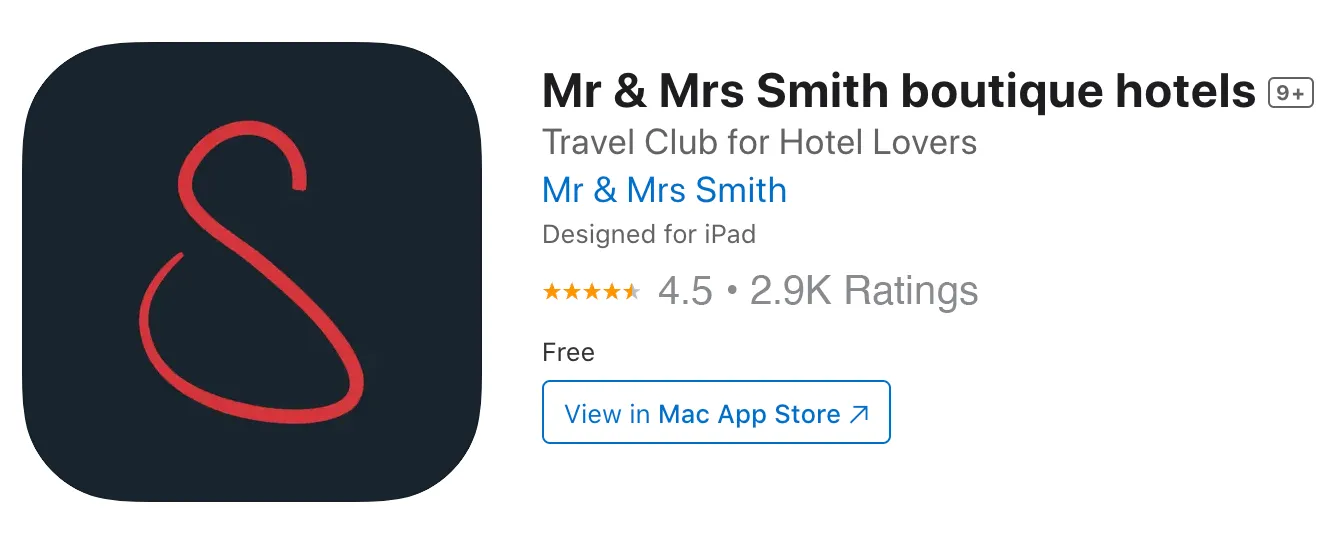Click the second orange rating star
The width and height of the screenshot is (1339, 540).
click(572, 291)
